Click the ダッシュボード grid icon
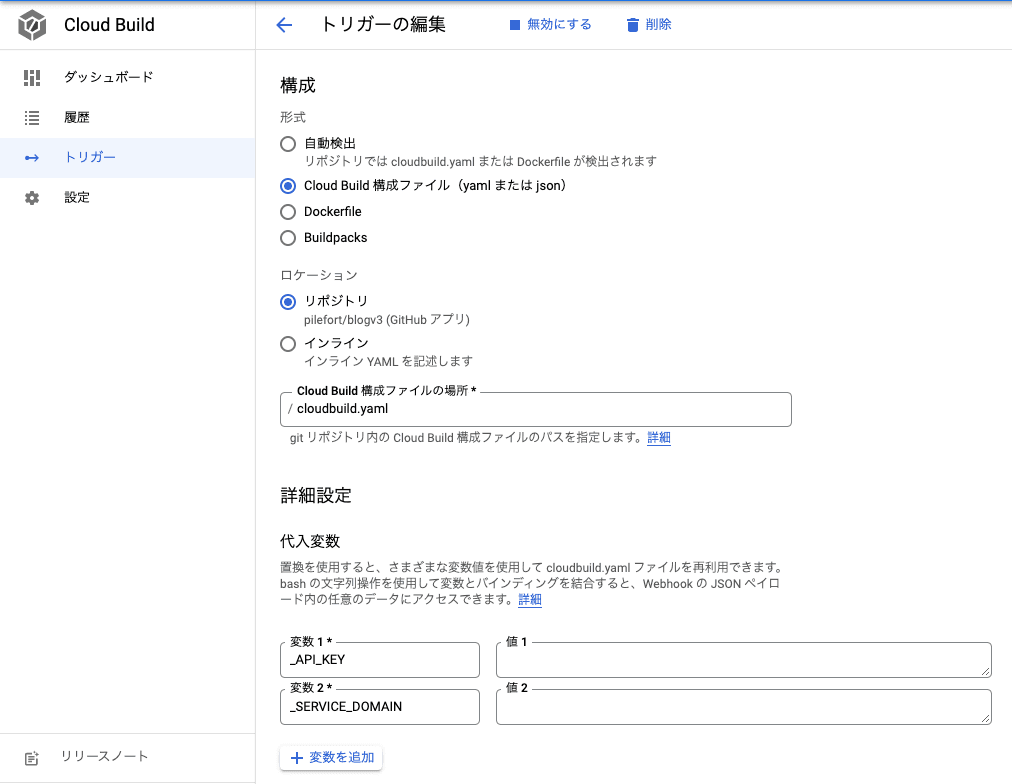The height and width of the screenshot is (784, 1012). pyautogui.click(x=31, y=77)
